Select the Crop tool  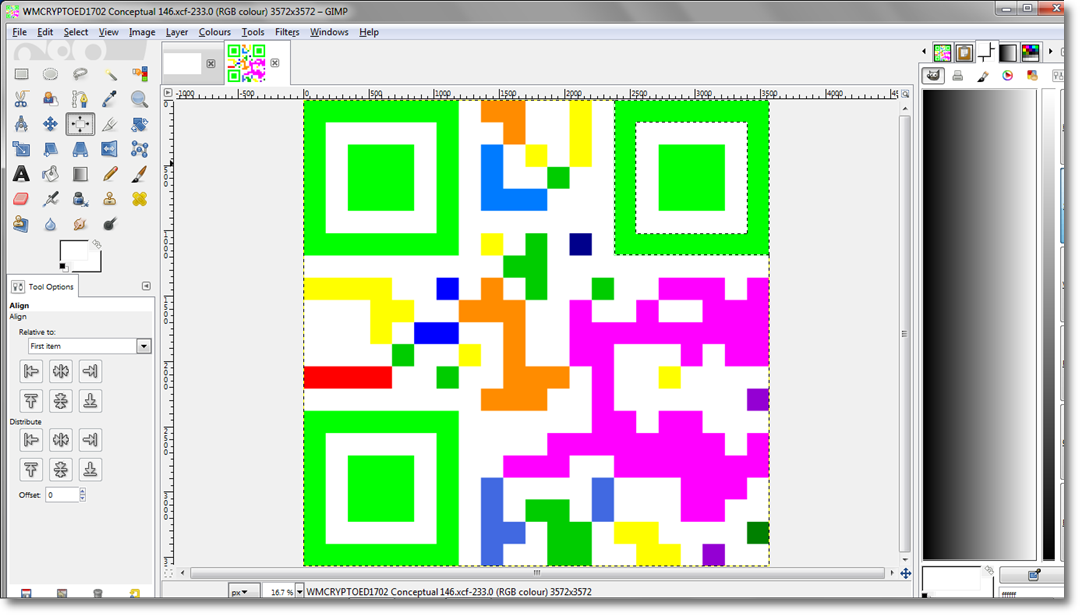click(110, 124)
